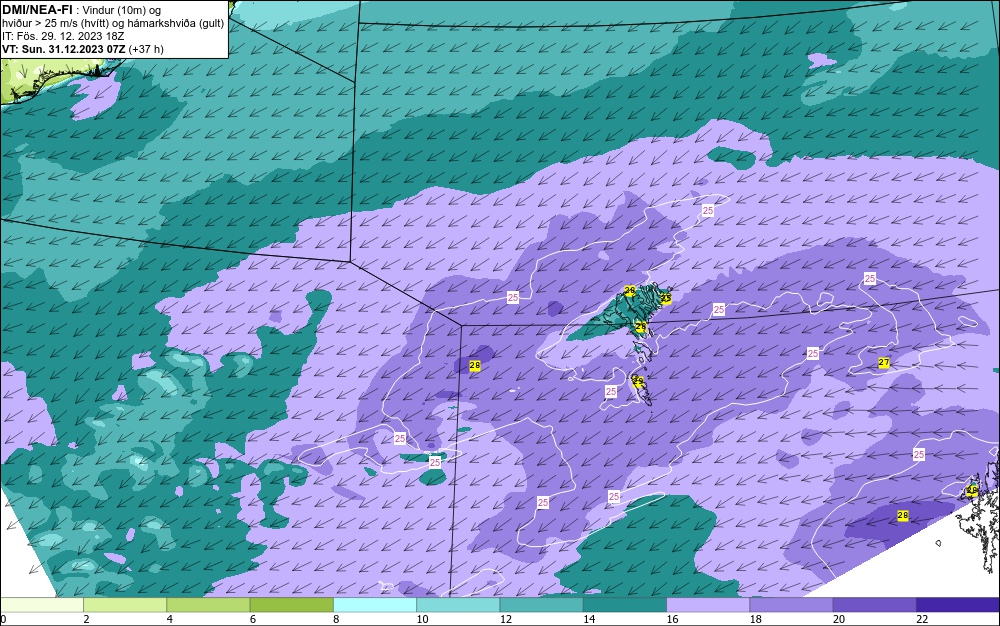Click the lavender 16–18 m/s legend swatch
The width and height of the screenshot is (1000, 626).
point(708,605)
